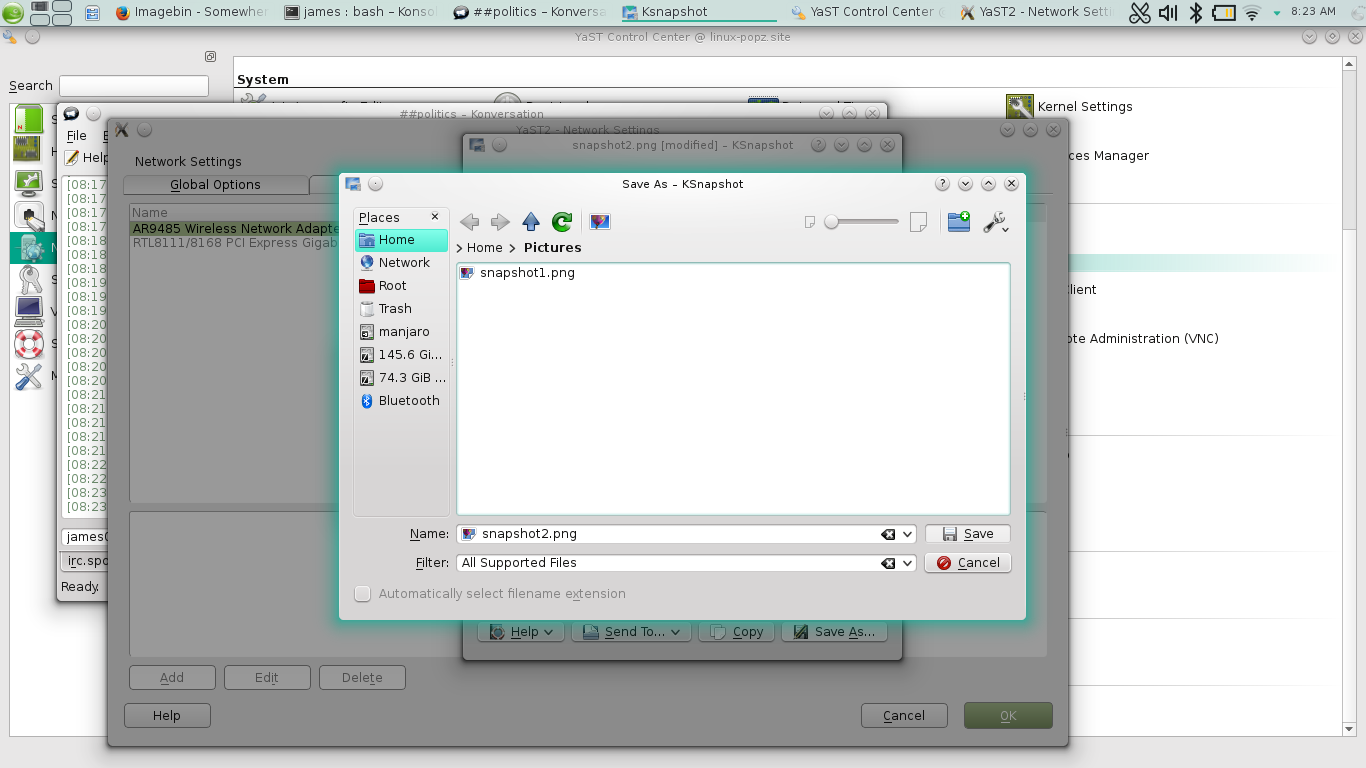Click the large-icon end of the zoom slider

(918, 222)
